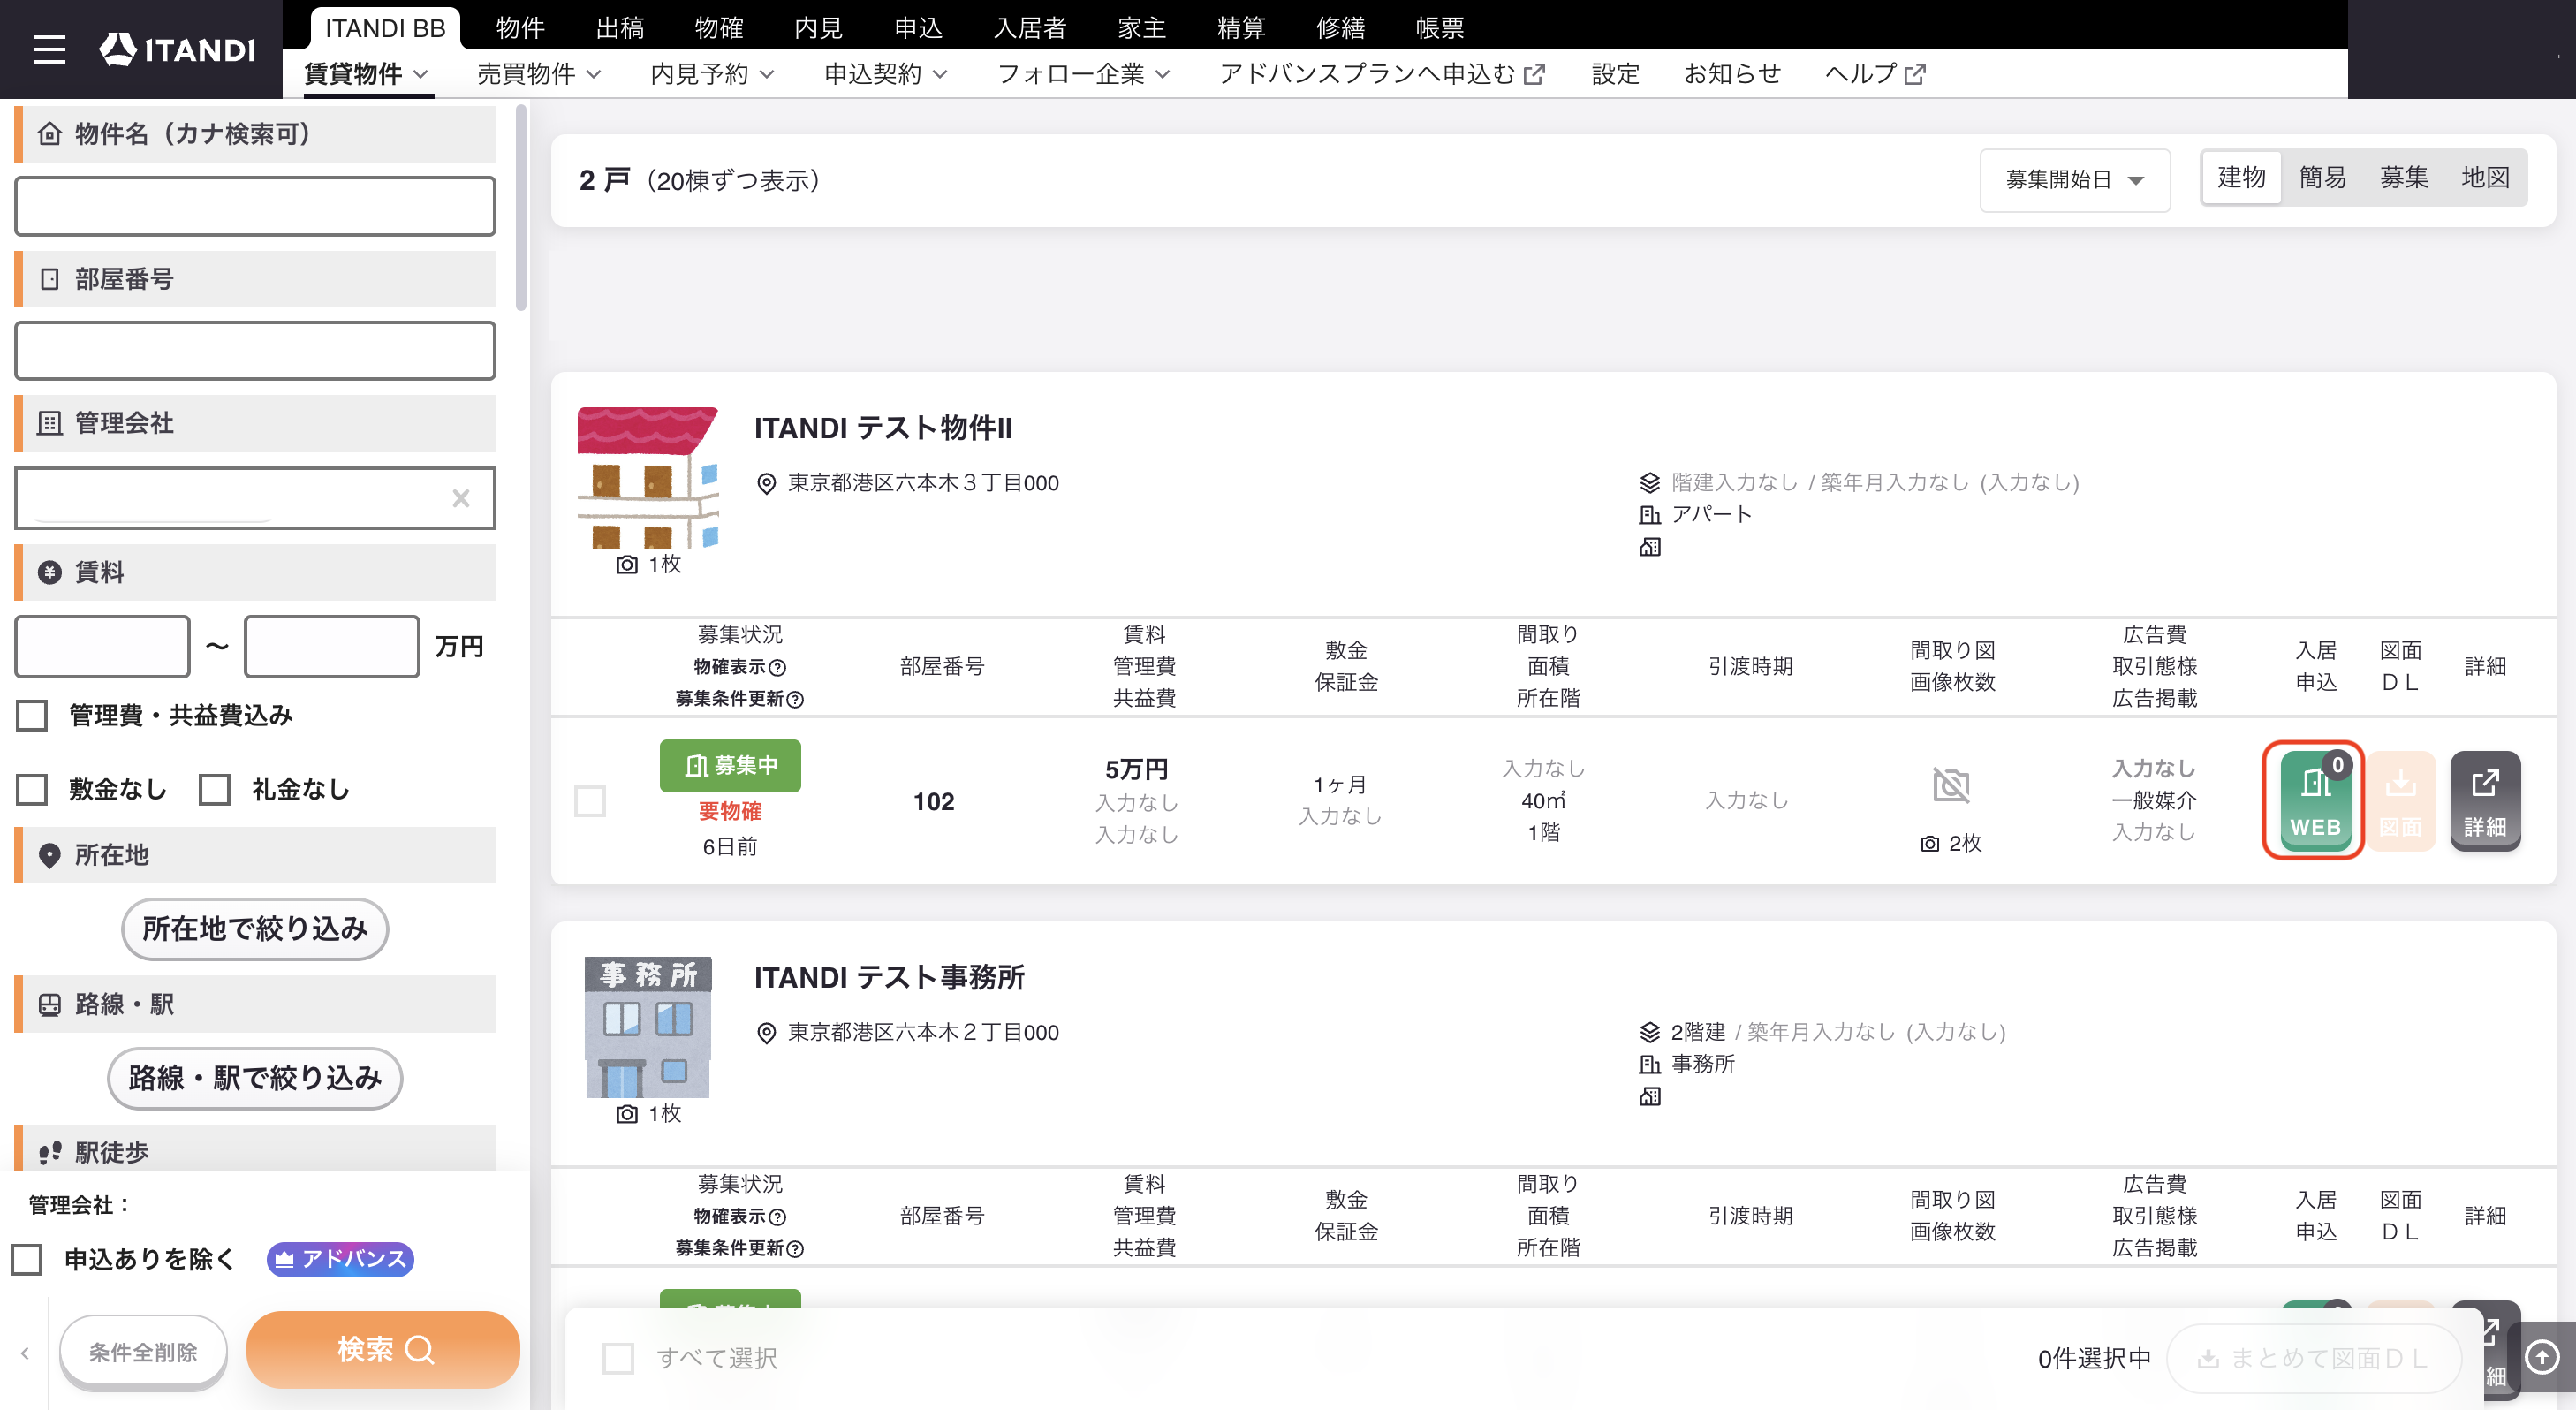Expand the 売買物件 dropdown menu
This screenshot has width=2576, height=1410.
pos(539,74)
